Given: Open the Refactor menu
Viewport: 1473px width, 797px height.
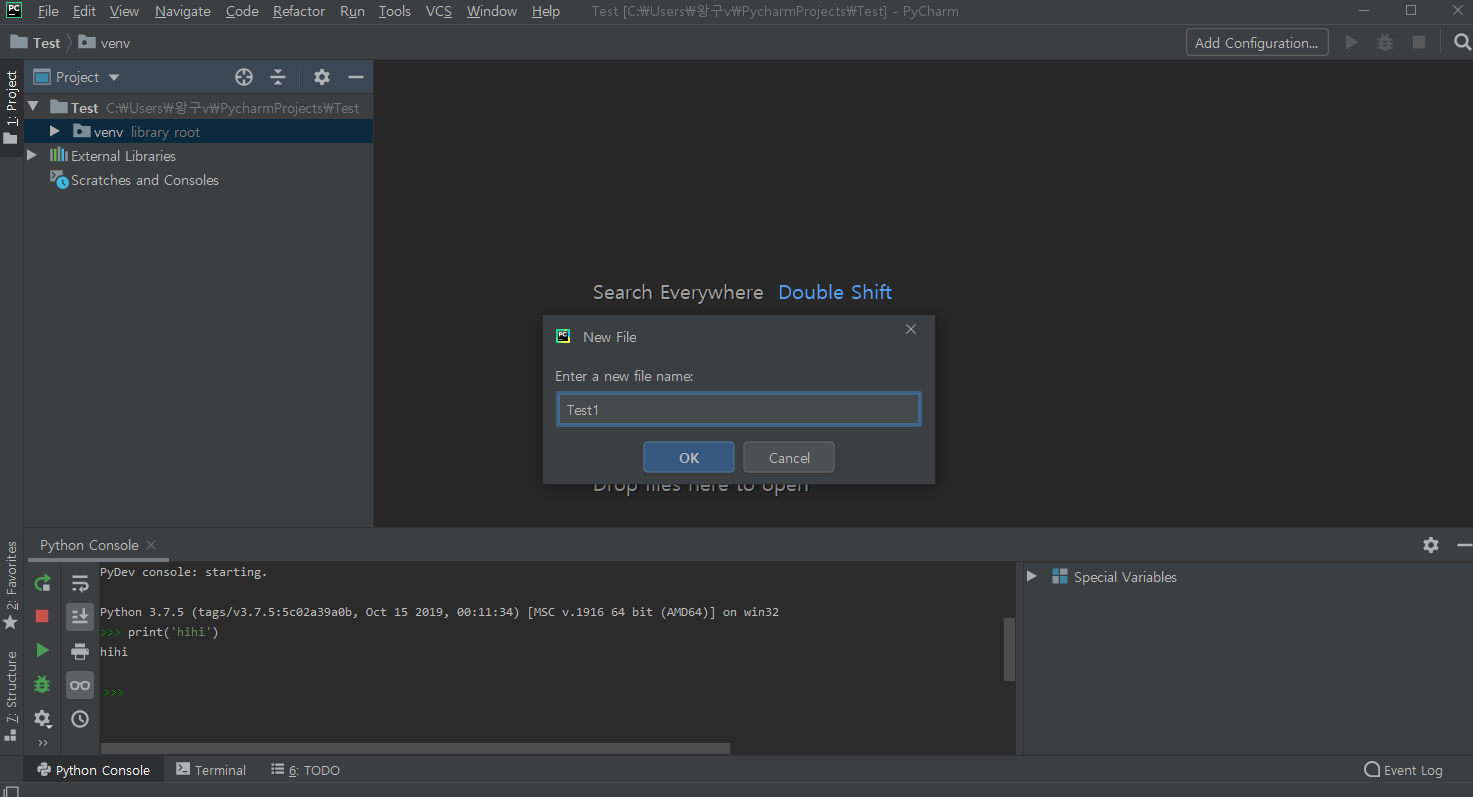Looking at the screenshot, I should [x=299, y=11].
